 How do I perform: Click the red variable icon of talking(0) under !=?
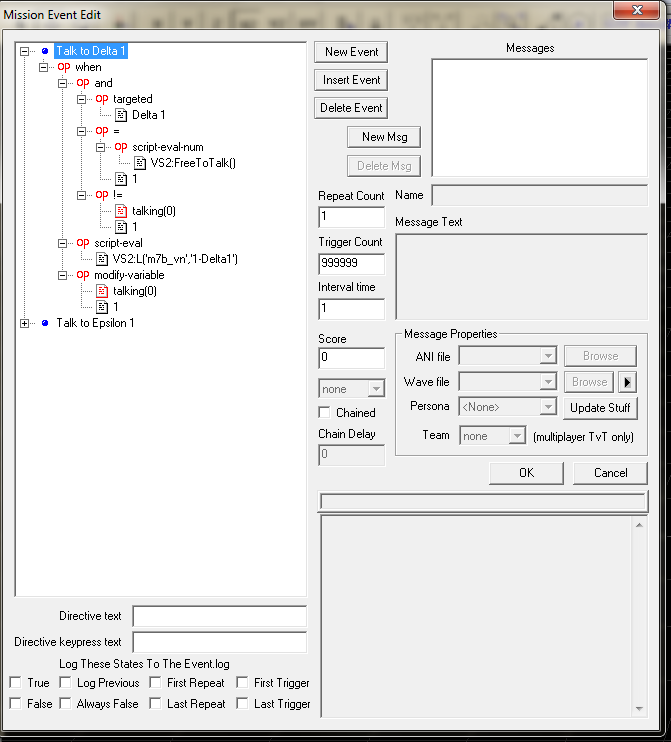[121, 211]
